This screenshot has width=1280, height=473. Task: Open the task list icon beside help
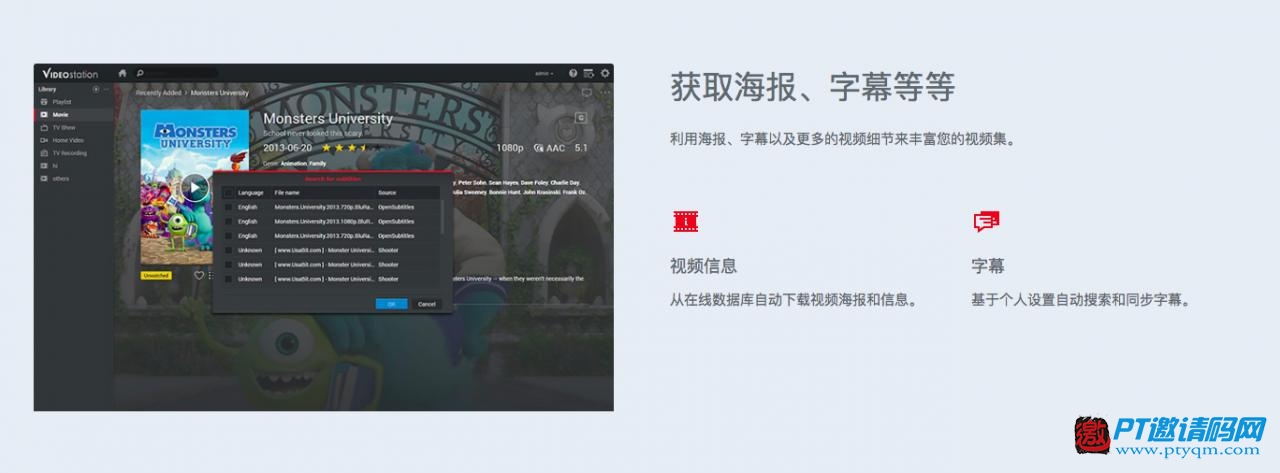(x=589, y=73)
